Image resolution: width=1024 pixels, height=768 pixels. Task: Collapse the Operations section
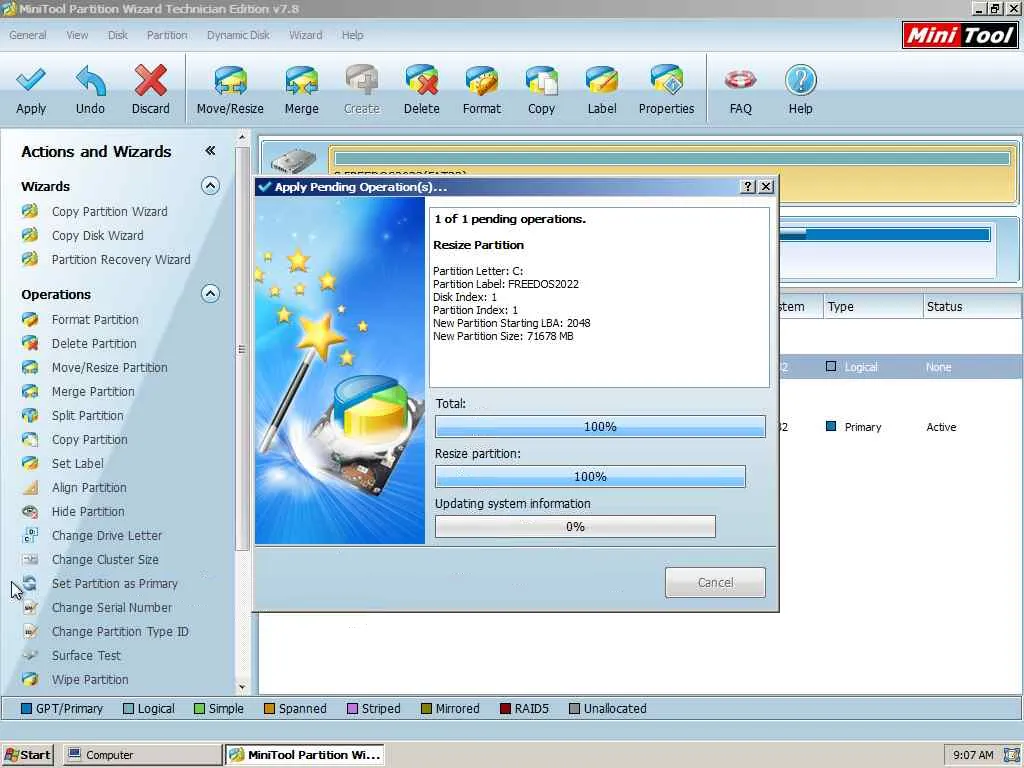coord(210,294)
